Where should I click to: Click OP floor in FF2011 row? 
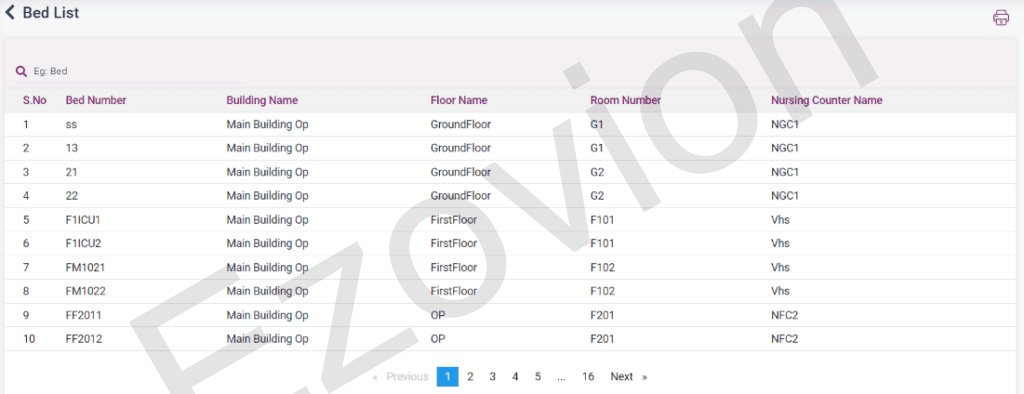click(x=438, y=315)
